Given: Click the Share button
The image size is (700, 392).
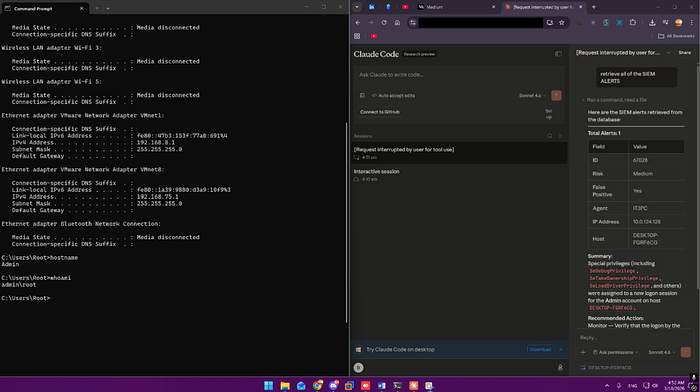Looking at the screenshot, I should coord(684,53).
